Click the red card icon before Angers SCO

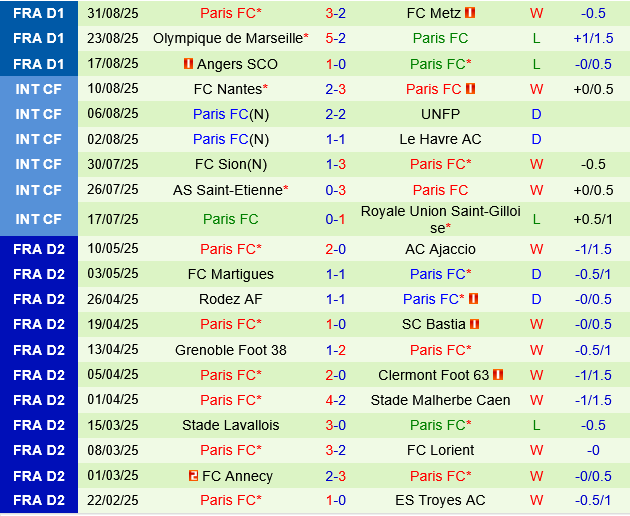click(x=188, y=64)
